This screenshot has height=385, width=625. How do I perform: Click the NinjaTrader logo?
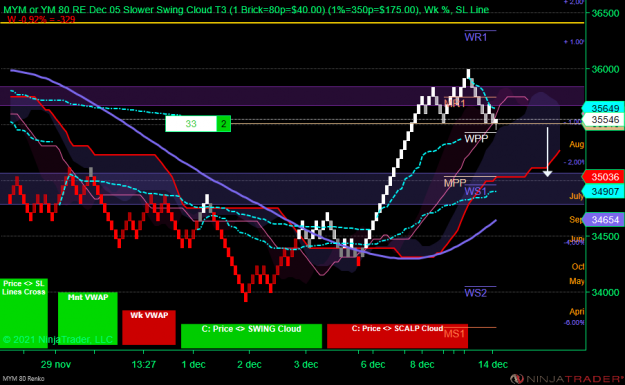(567, 378)
